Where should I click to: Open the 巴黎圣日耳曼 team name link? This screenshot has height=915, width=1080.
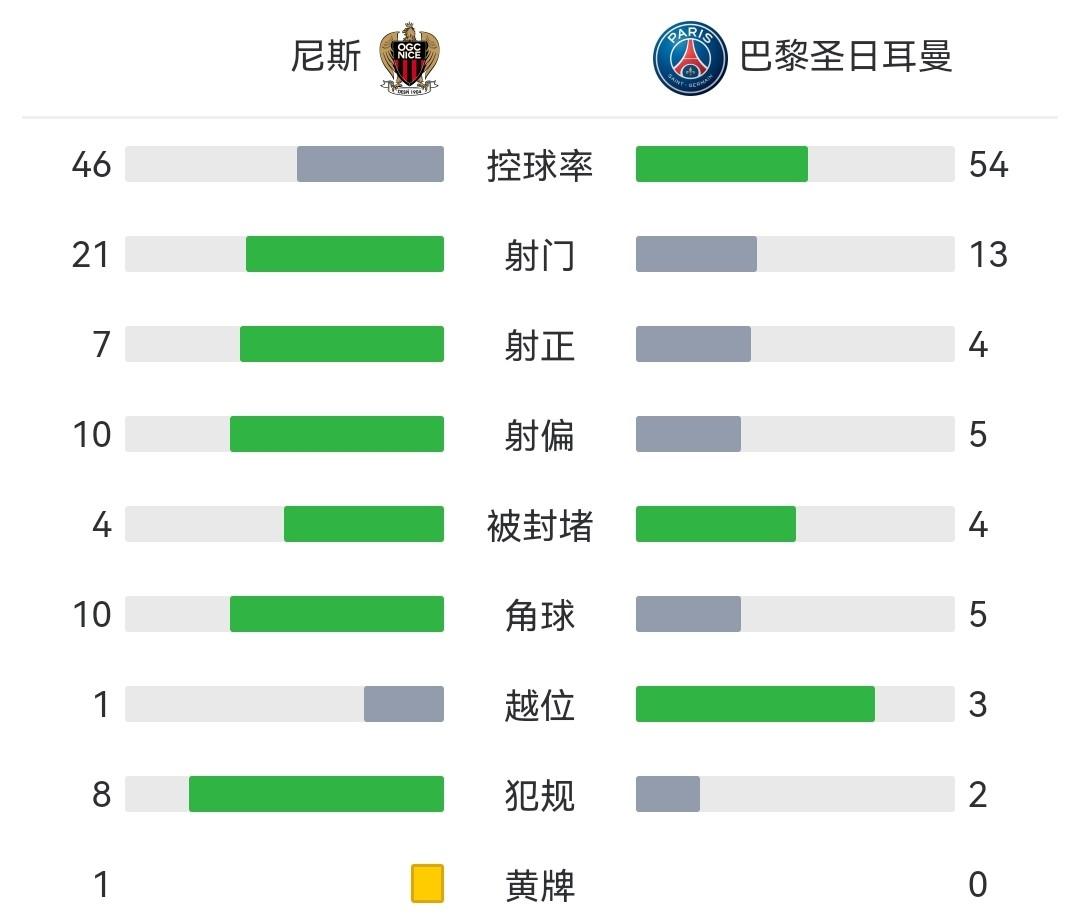coord(845,57)
